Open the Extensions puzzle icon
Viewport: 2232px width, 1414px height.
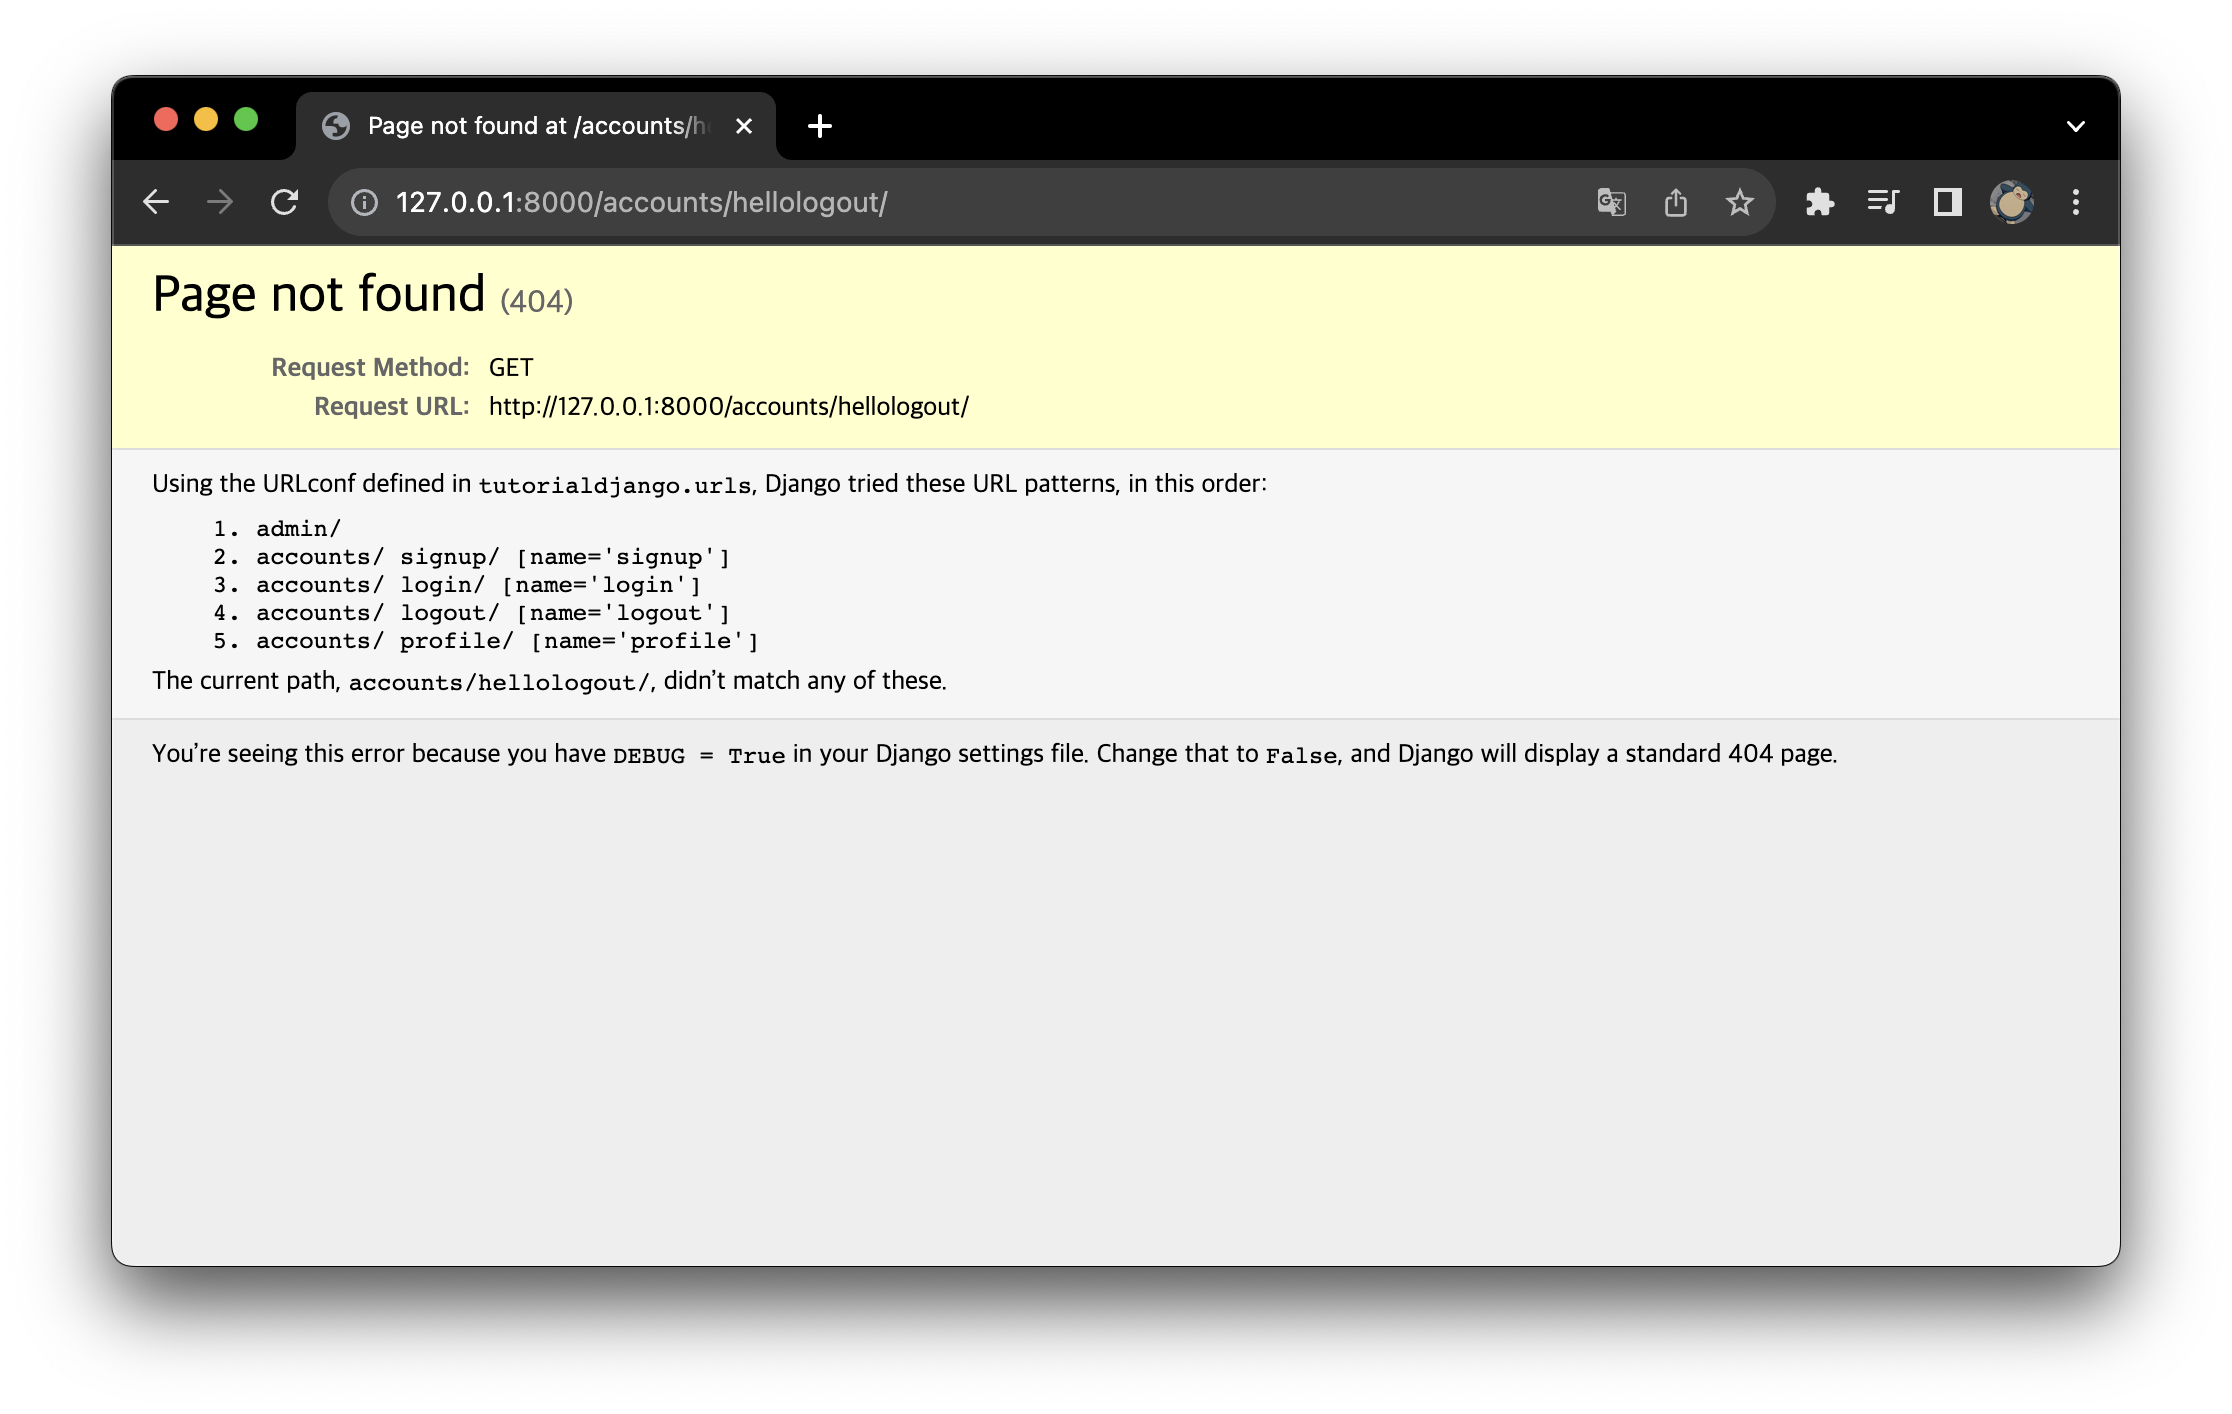pos(1820,203)
